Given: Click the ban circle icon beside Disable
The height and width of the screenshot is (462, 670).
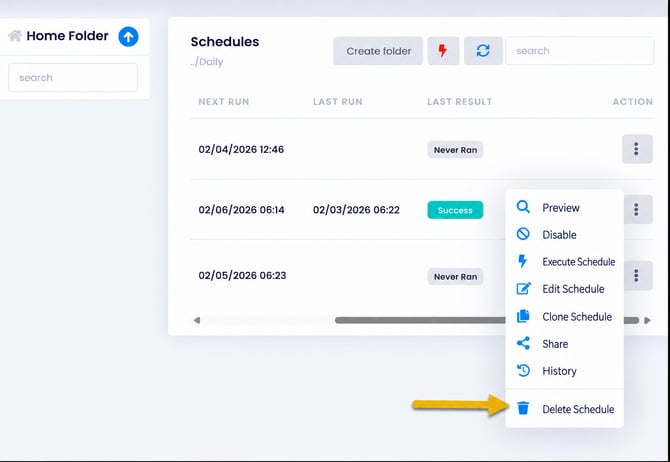Looking at the screenshot, I should pos(523,234).
